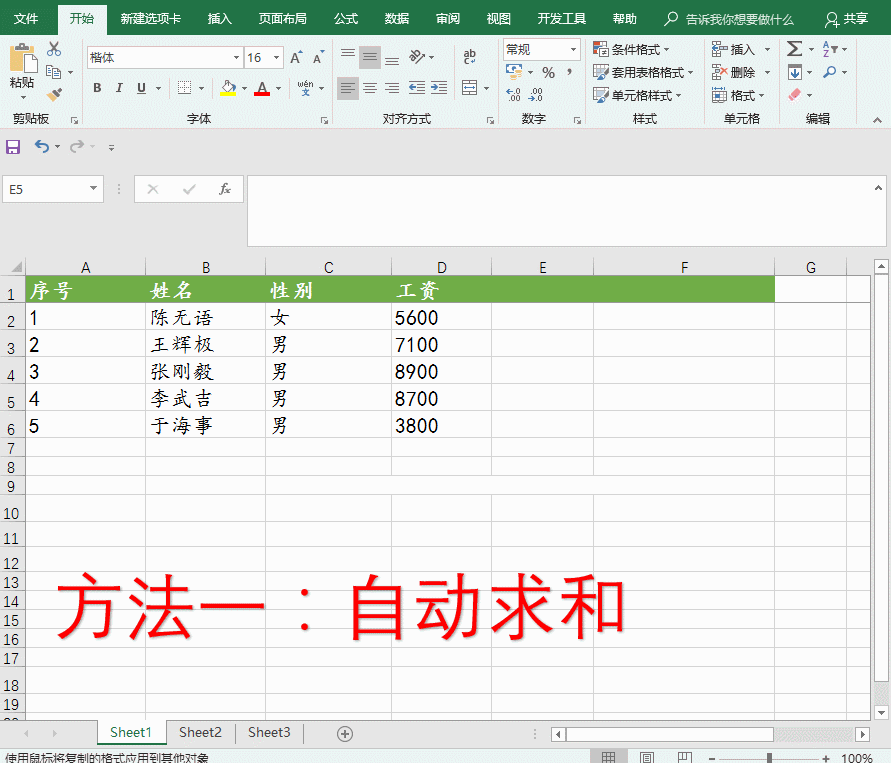Collapse the ribbon
Image resolution: width=891 pixels, height=763 pixels.
click(x=877, y=120)
